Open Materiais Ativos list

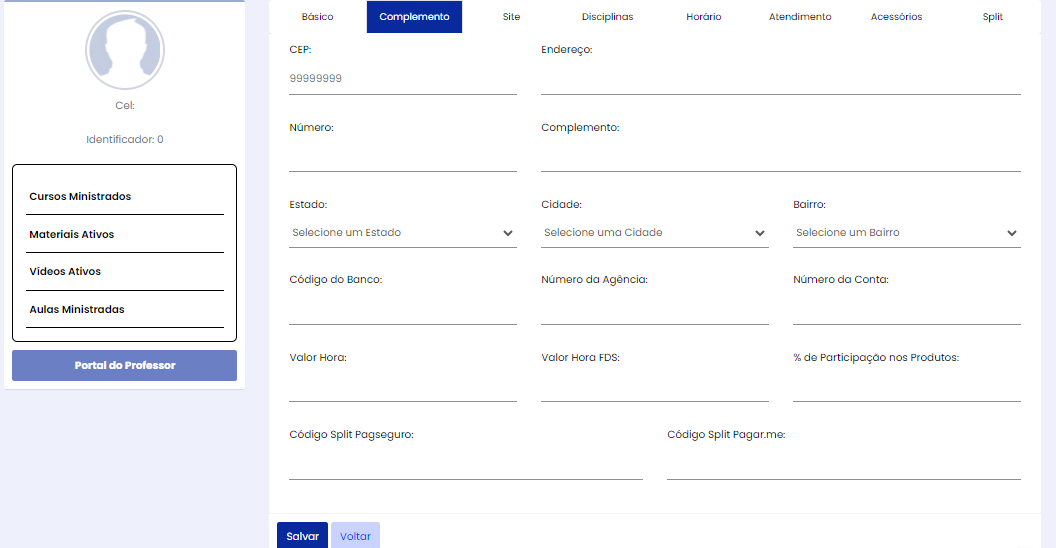[x=125, y=234]
